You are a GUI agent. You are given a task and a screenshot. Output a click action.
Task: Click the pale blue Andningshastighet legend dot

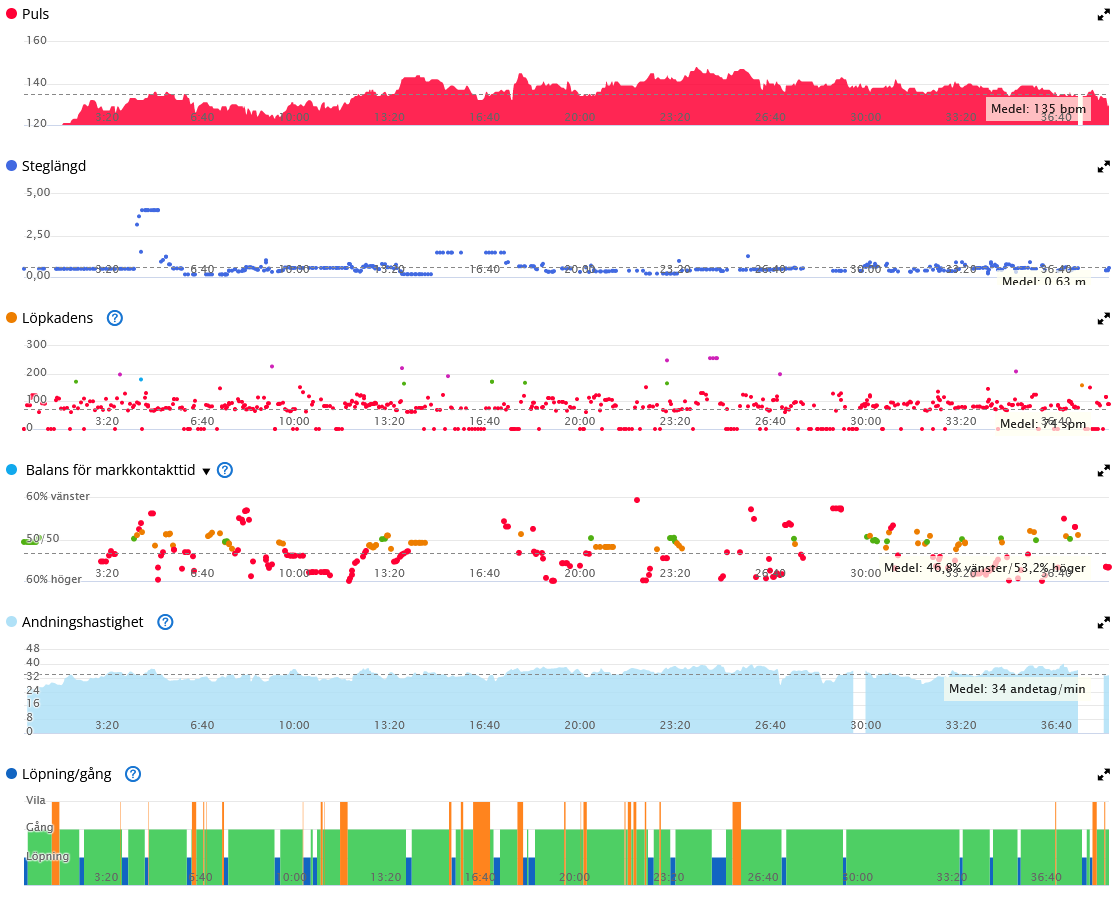[11, 621]
